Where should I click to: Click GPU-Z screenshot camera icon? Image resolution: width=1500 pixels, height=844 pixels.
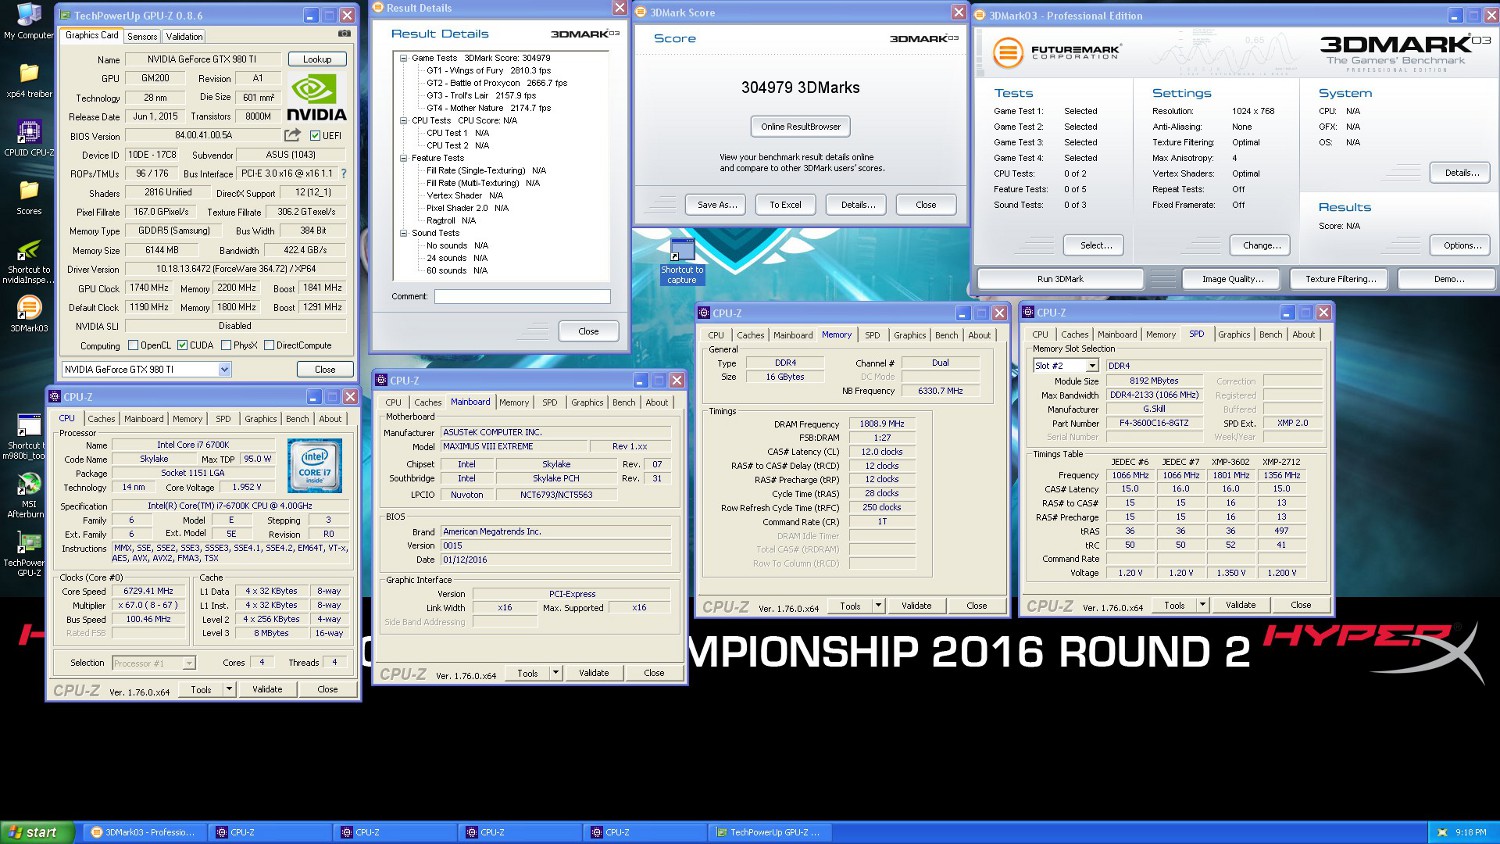(344, 34)
